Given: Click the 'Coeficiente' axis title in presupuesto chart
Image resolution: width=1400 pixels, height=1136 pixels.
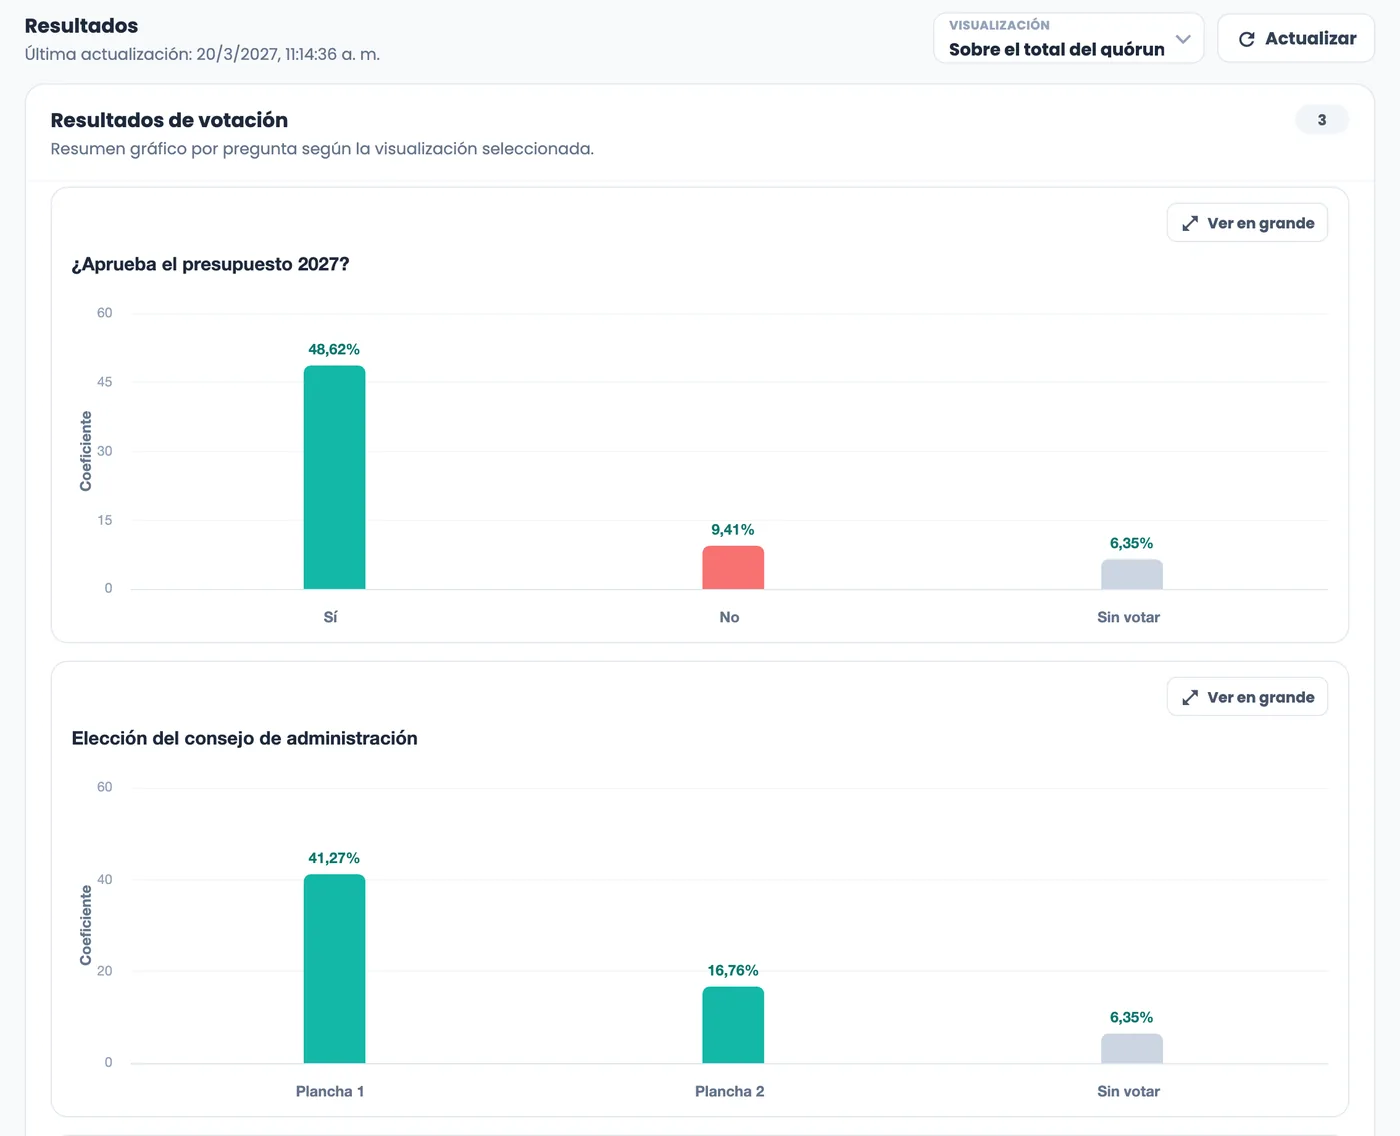Looking at the screenshot, I should [x=86, y=451].
